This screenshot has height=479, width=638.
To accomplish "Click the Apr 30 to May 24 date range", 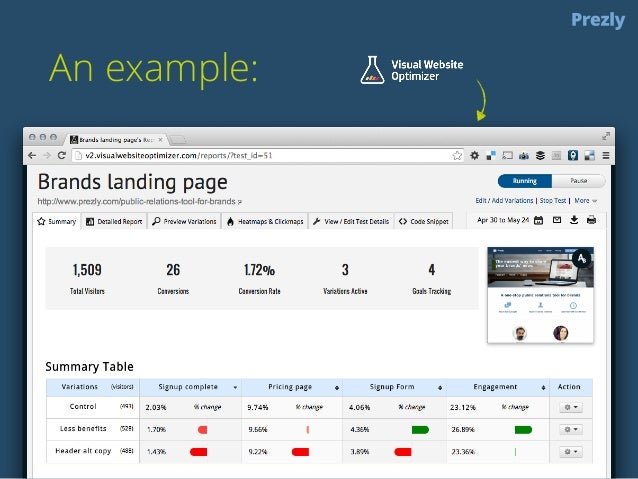I will point(503,220).
